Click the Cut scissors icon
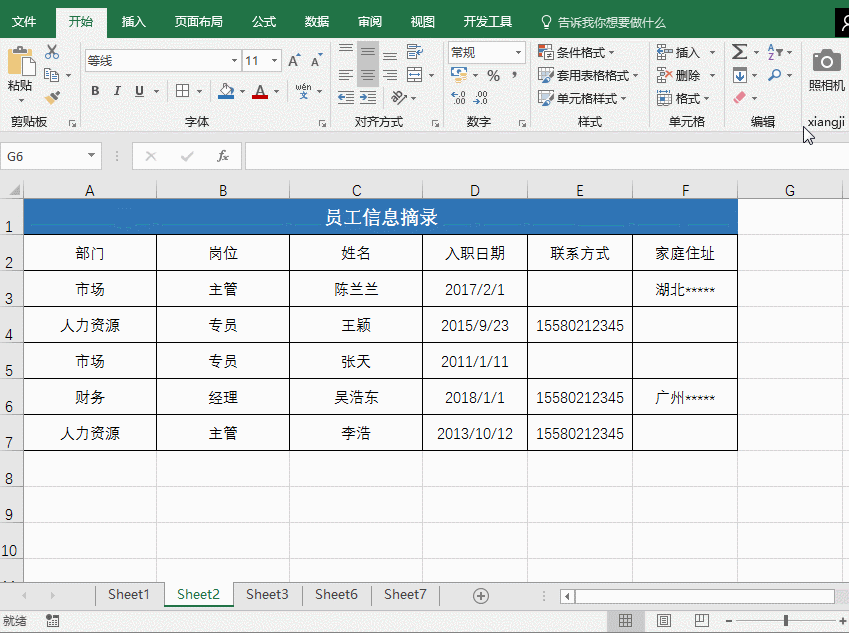The image size is (849, 633). point(52,53)
